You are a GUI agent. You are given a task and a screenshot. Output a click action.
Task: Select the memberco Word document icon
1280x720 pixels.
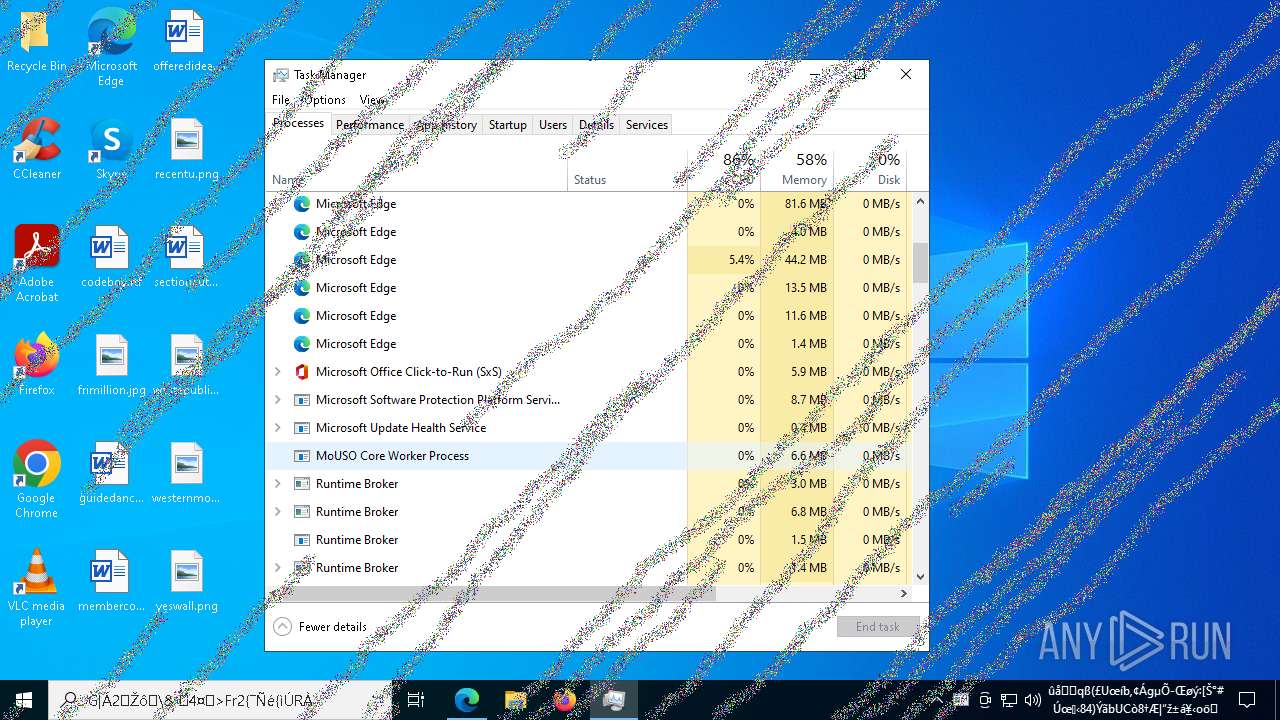[x=111, y=581]
